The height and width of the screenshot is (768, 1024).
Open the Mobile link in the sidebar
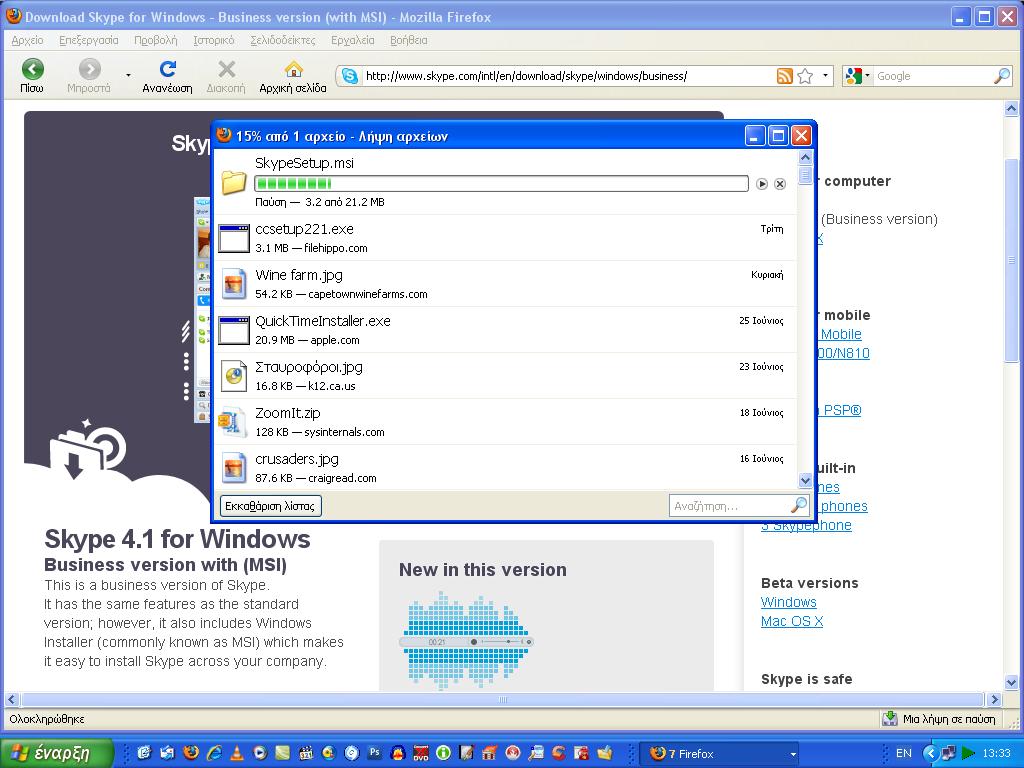click(840, 334)
